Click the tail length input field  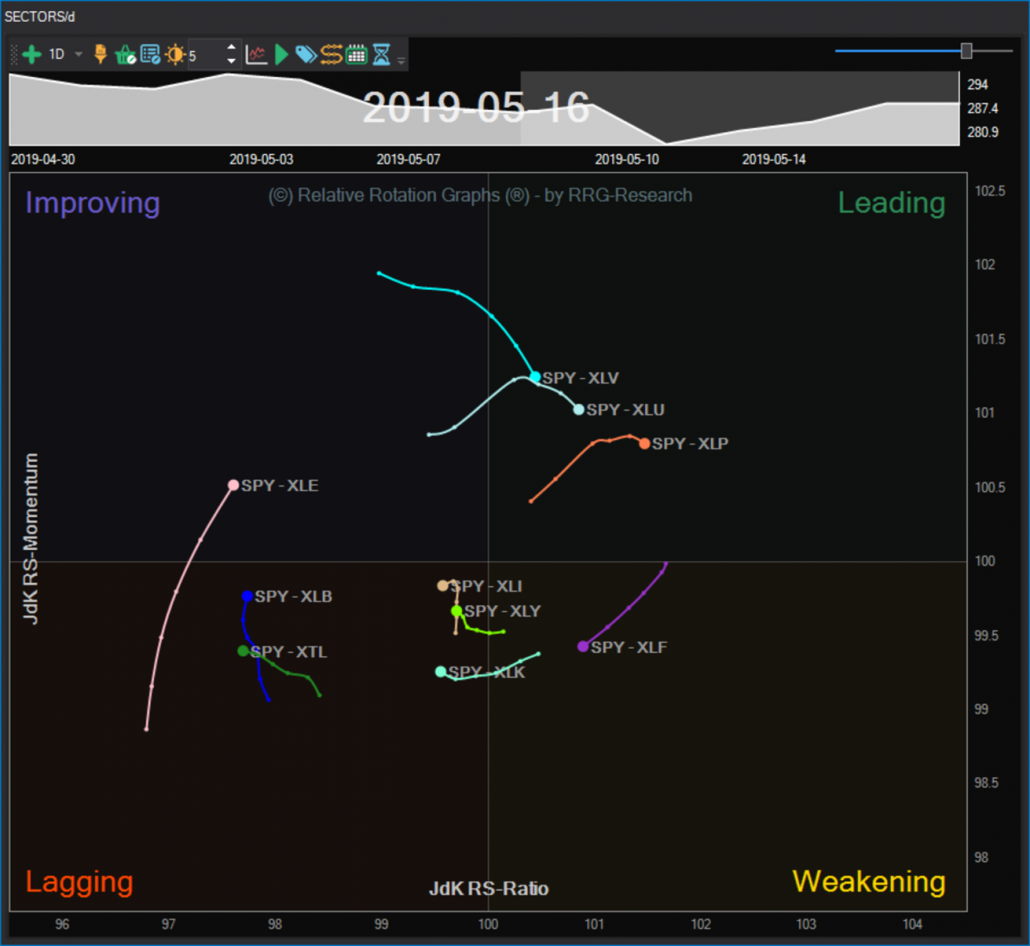(206, 55)
